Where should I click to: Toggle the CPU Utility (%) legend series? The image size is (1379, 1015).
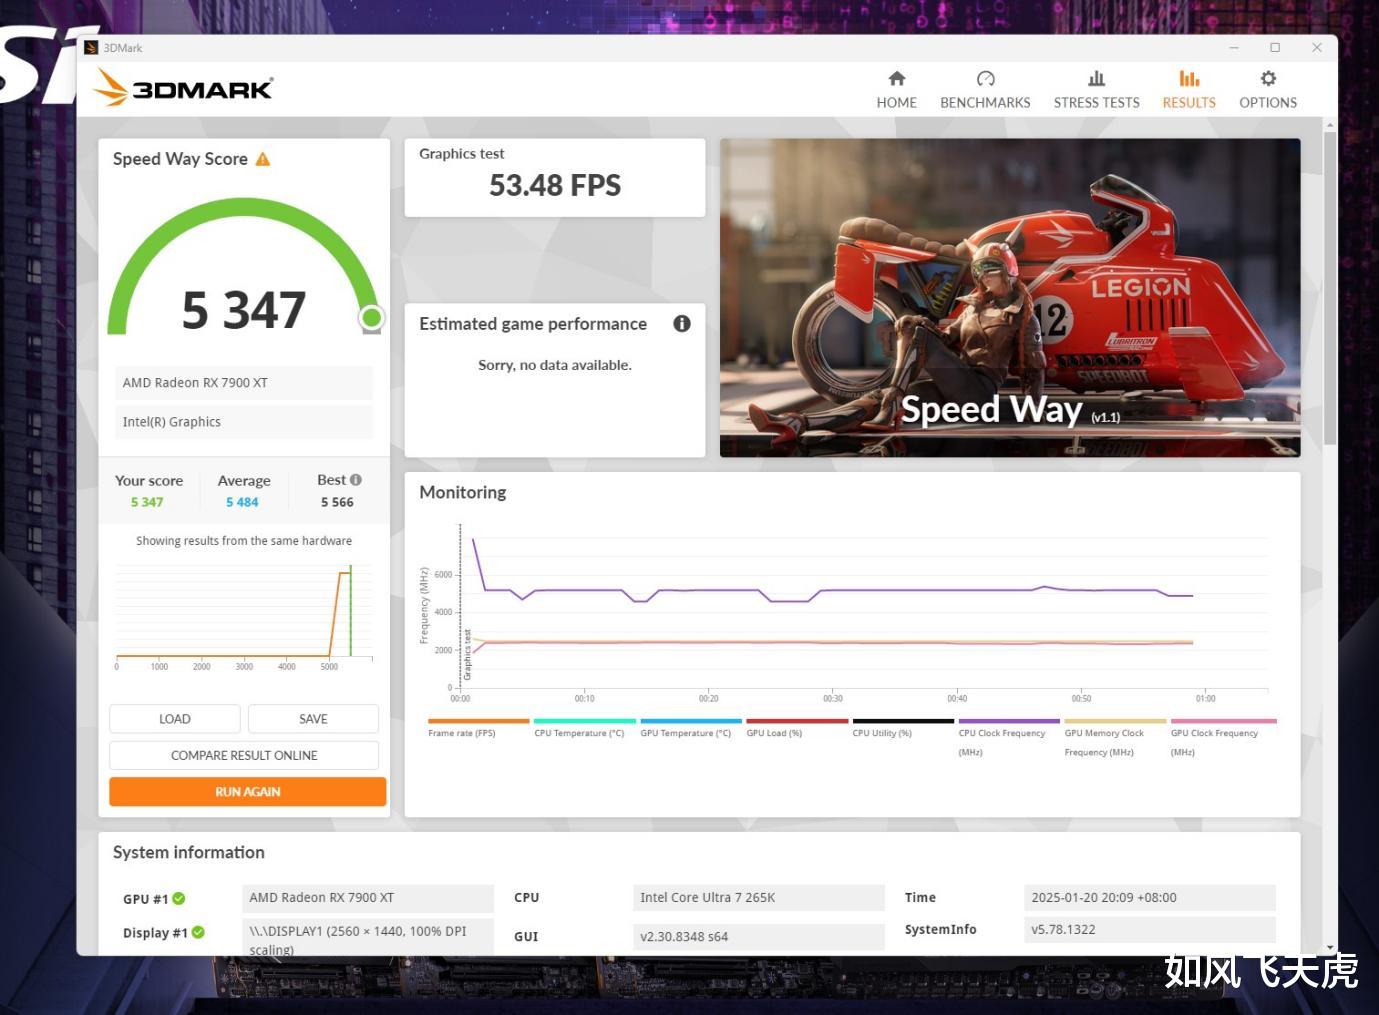point(902,729)
